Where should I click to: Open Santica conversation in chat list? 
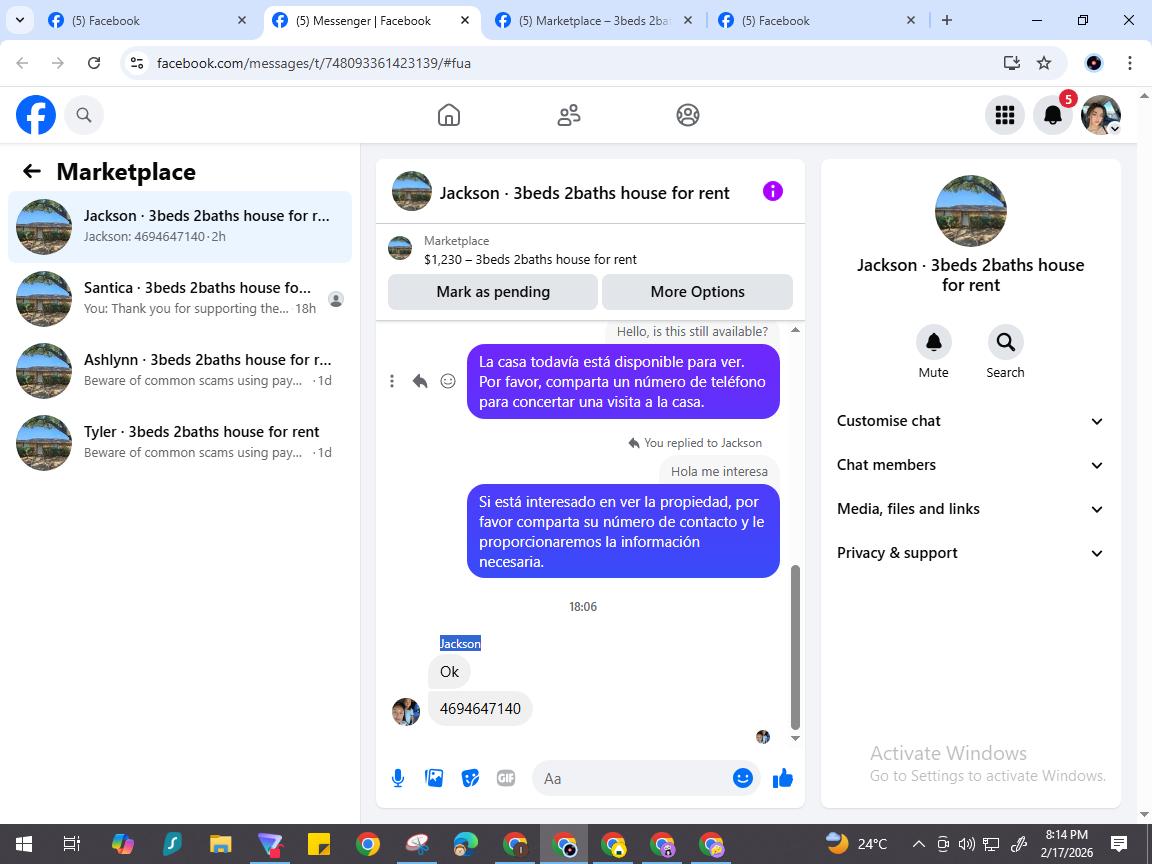(180, 298)
